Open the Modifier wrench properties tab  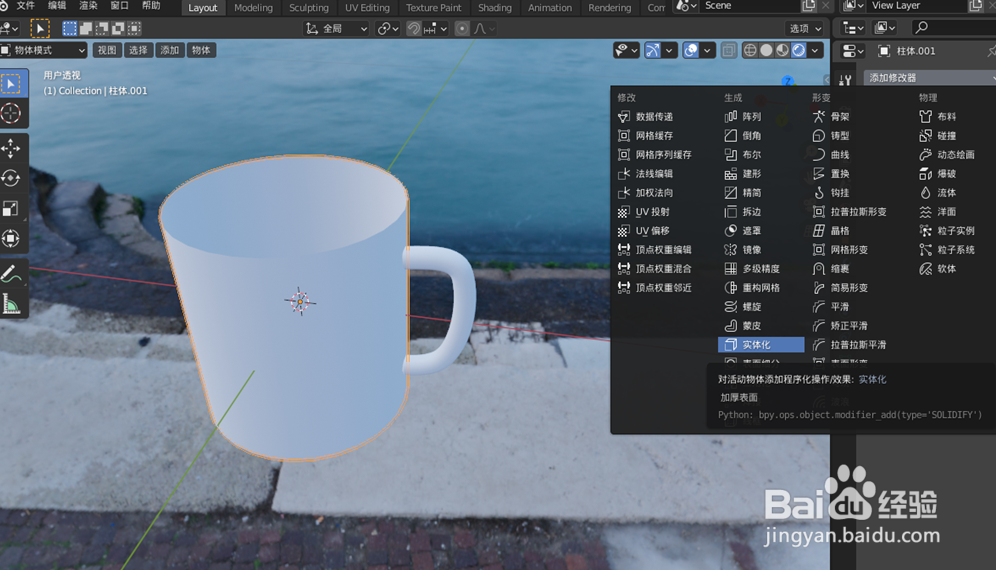[x=845, y=81]
